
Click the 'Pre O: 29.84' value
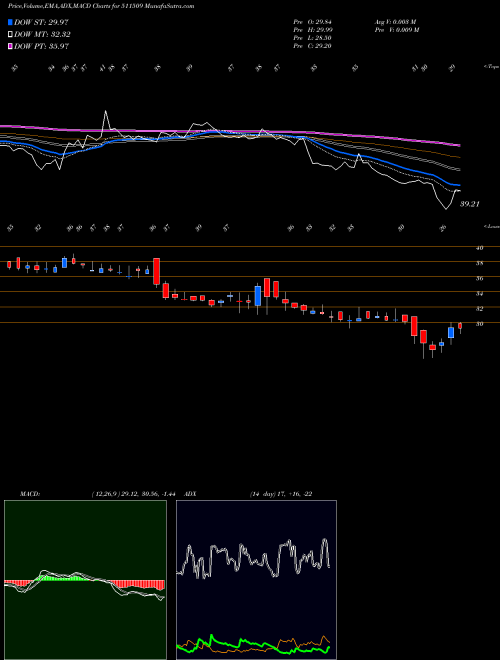pyautogui.click(x=313, y=22)
